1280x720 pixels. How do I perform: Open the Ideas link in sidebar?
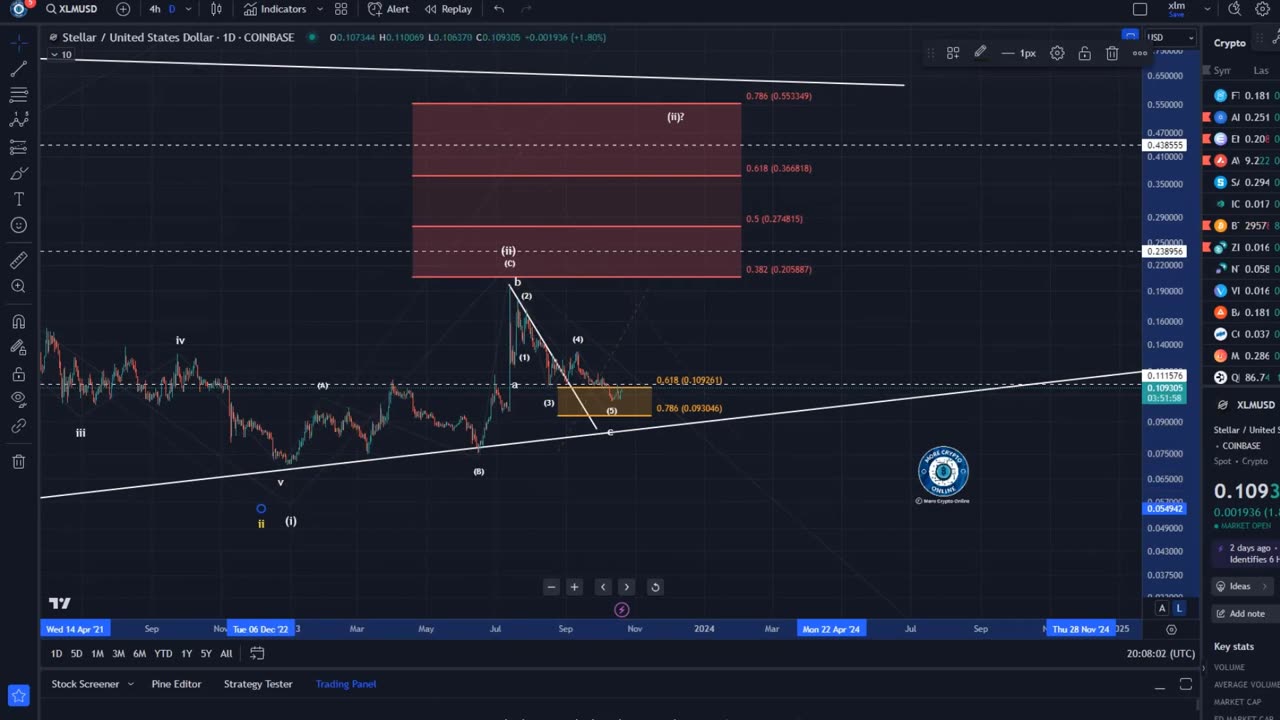click(1242, 586)
